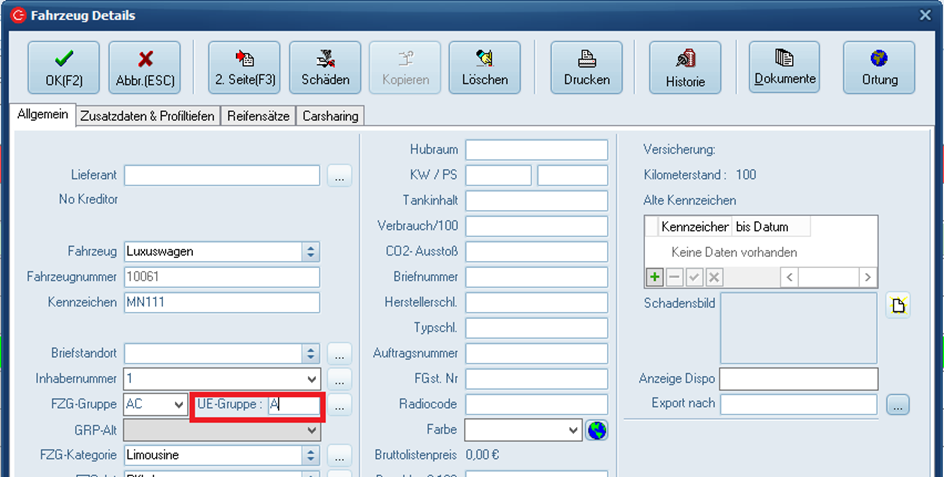
Task: Expand the Inhabernummer dropdown
Action: point(312,379)
